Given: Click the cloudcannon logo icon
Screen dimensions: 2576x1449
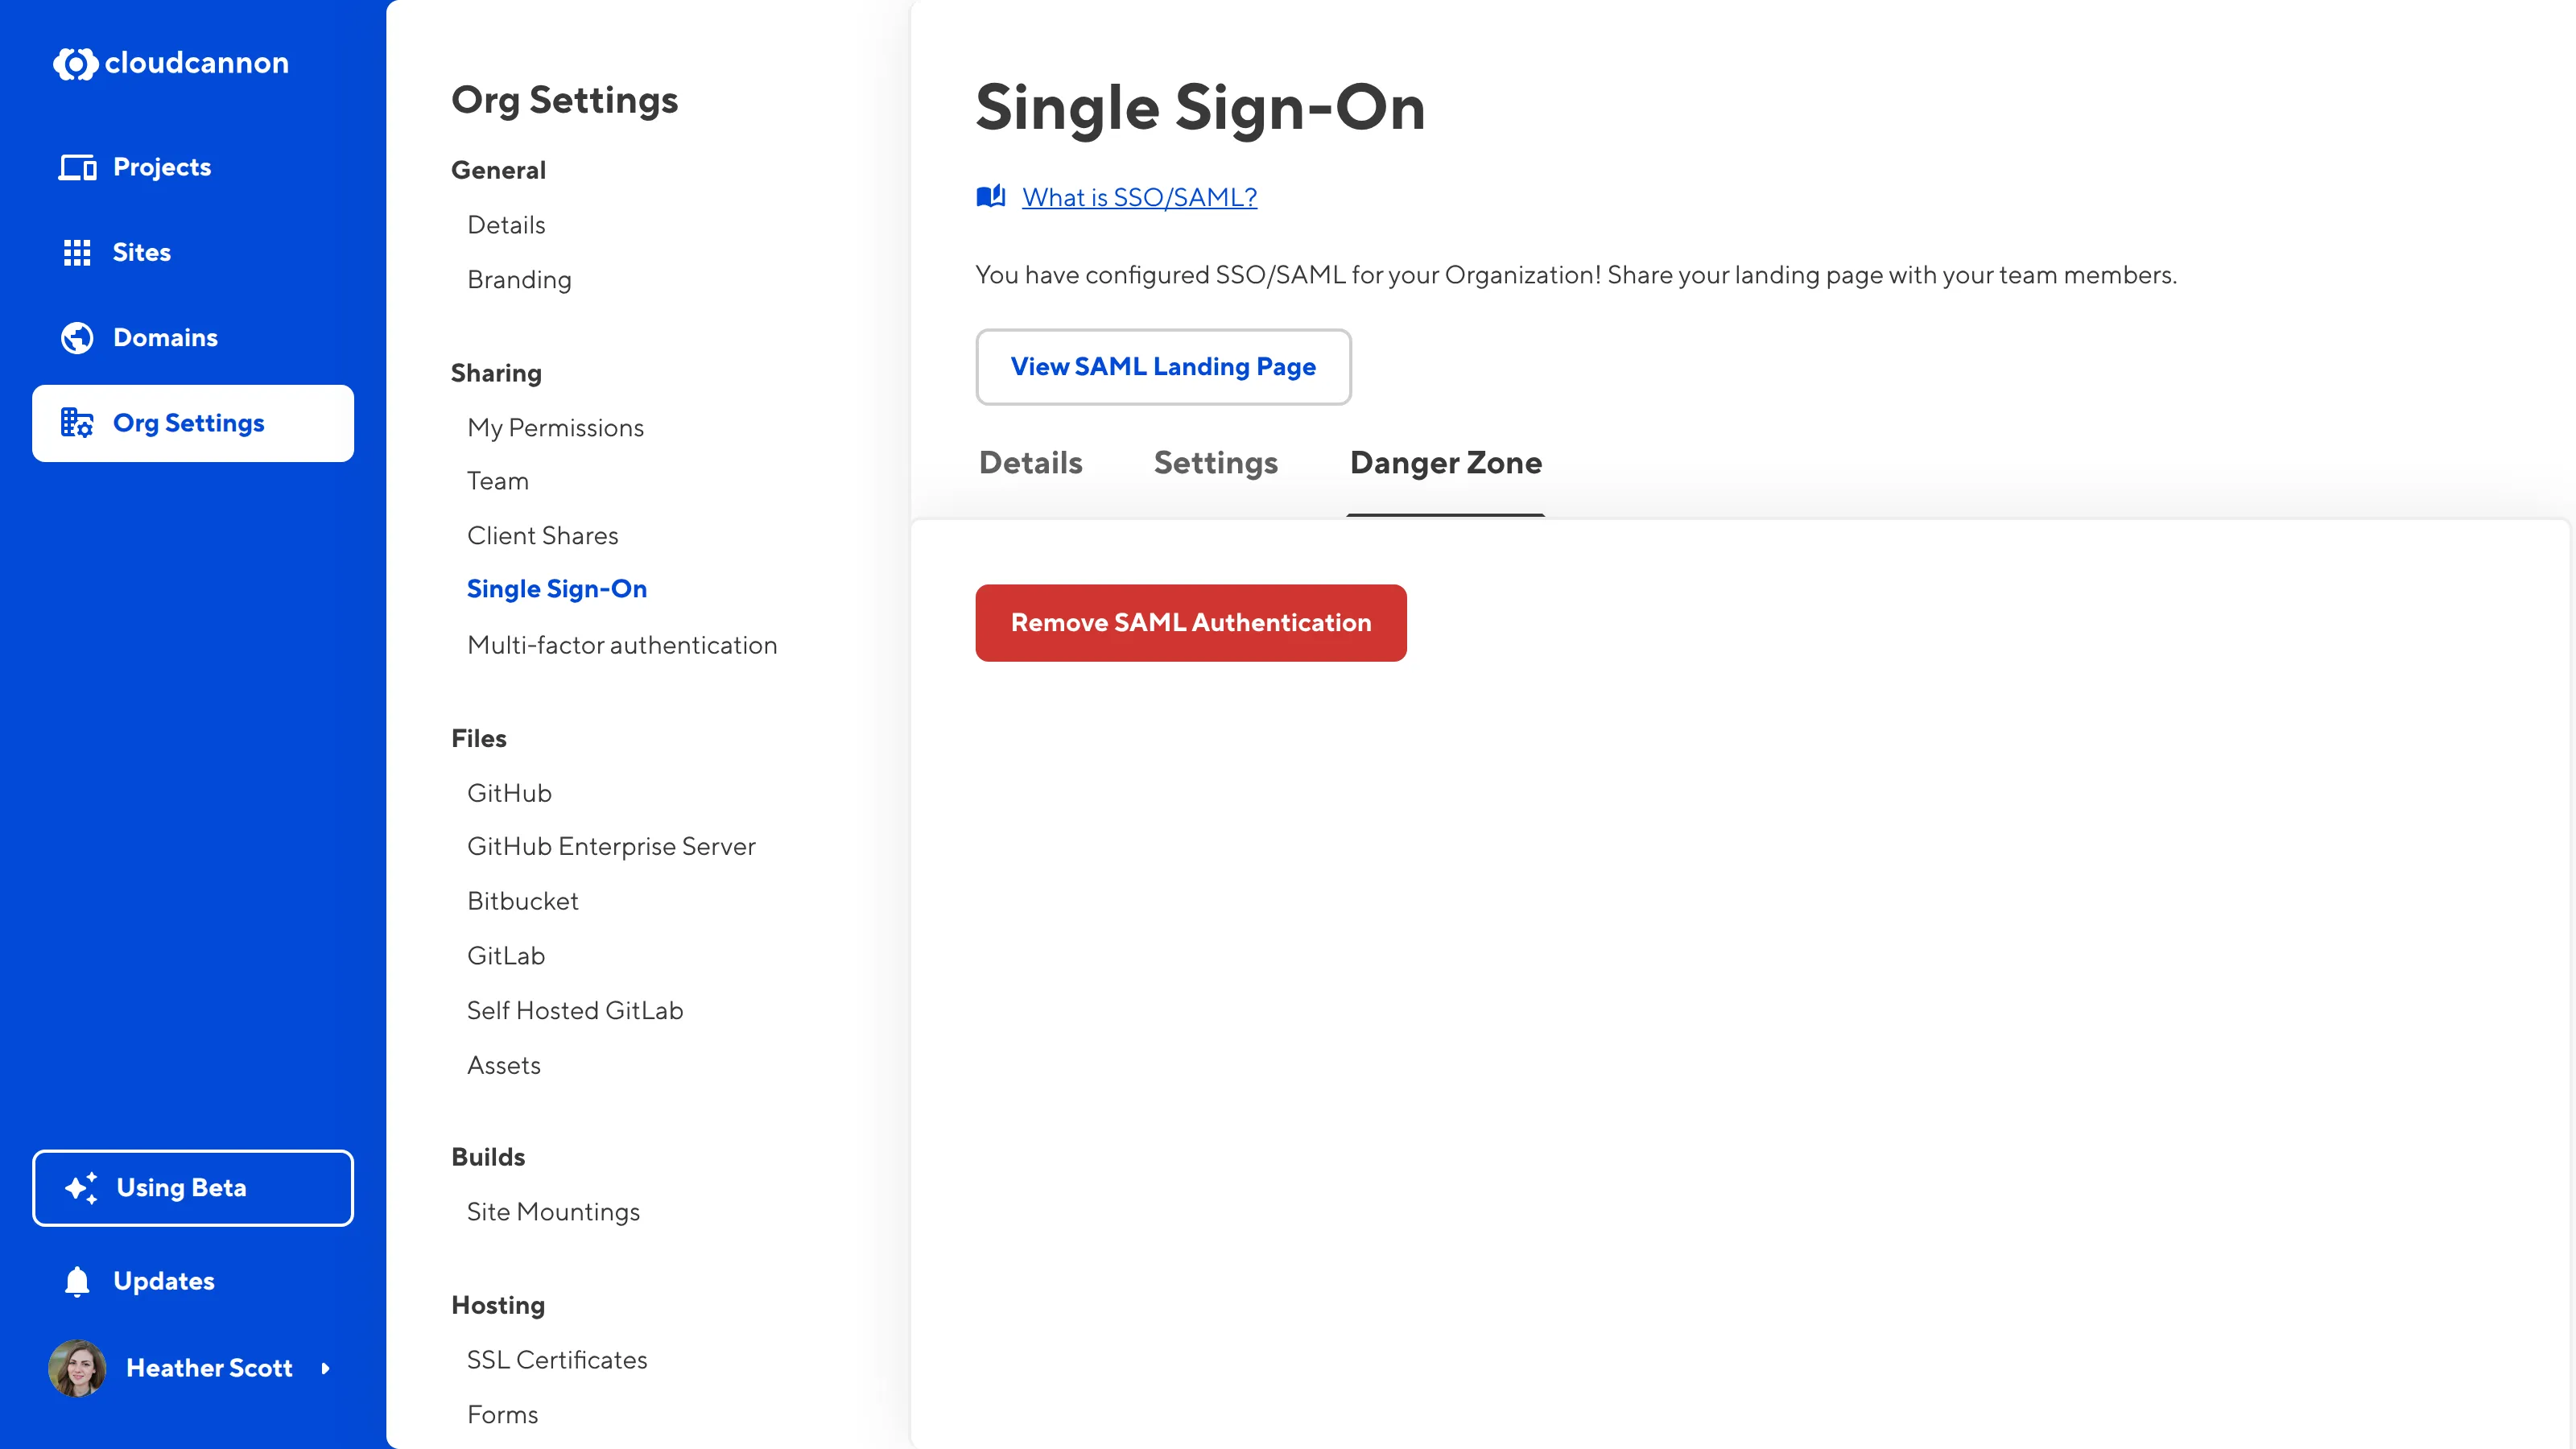Looking at the screenshot, I should coord(77,63).
